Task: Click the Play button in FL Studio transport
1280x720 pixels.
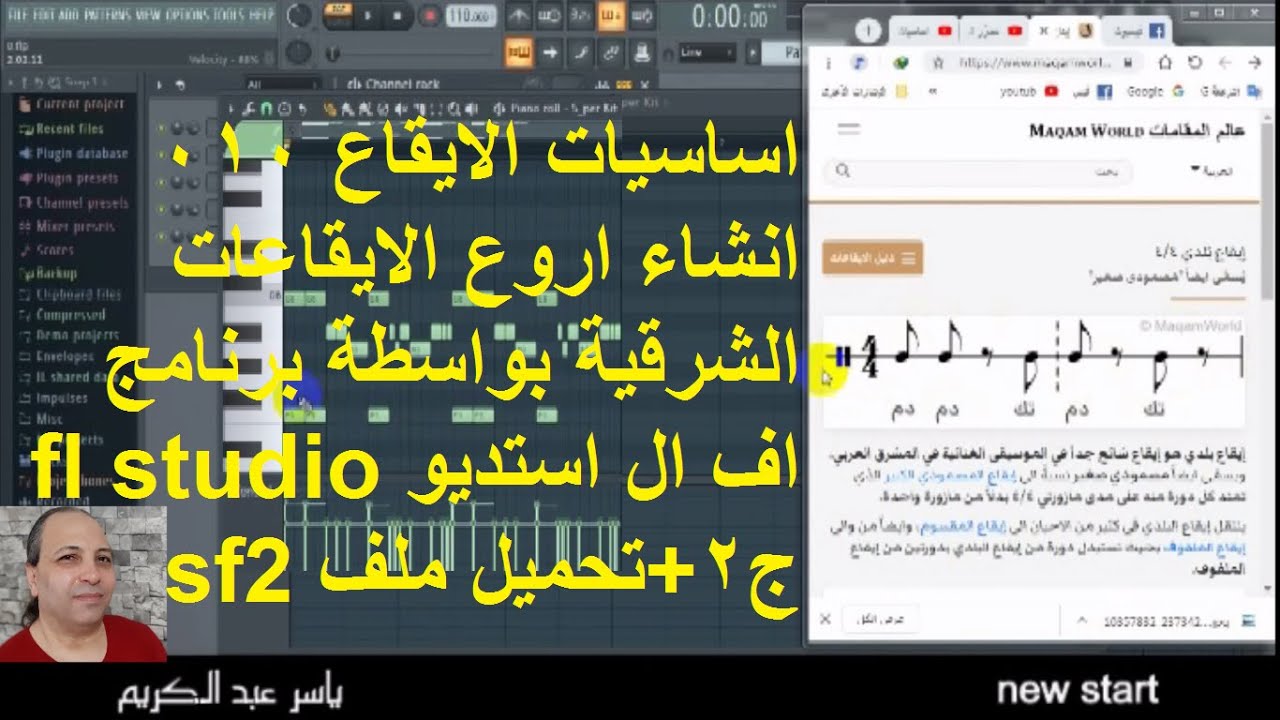Action: 367,16
